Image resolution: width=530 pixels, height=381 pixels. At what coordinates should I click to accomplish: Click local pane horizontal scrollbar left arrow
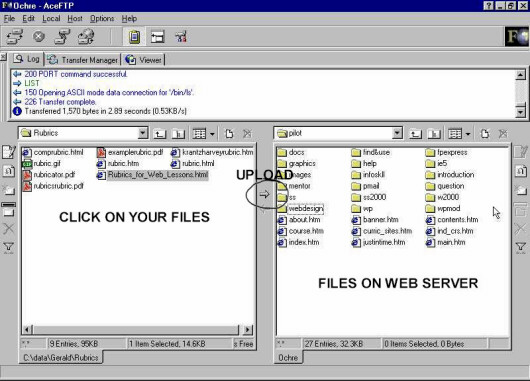[28, 330]
